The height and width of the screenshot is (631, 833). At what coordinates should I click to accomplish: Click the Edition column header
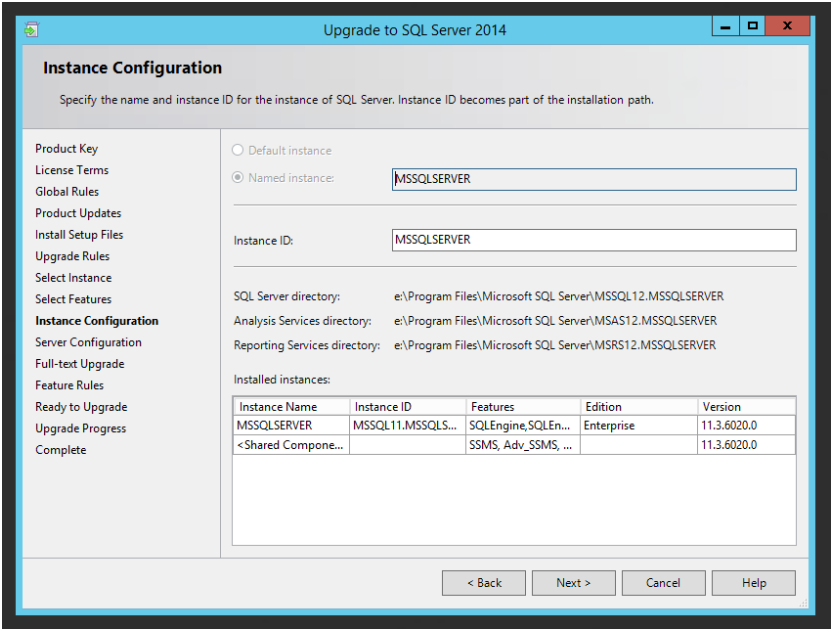click(x=639, y=407)
